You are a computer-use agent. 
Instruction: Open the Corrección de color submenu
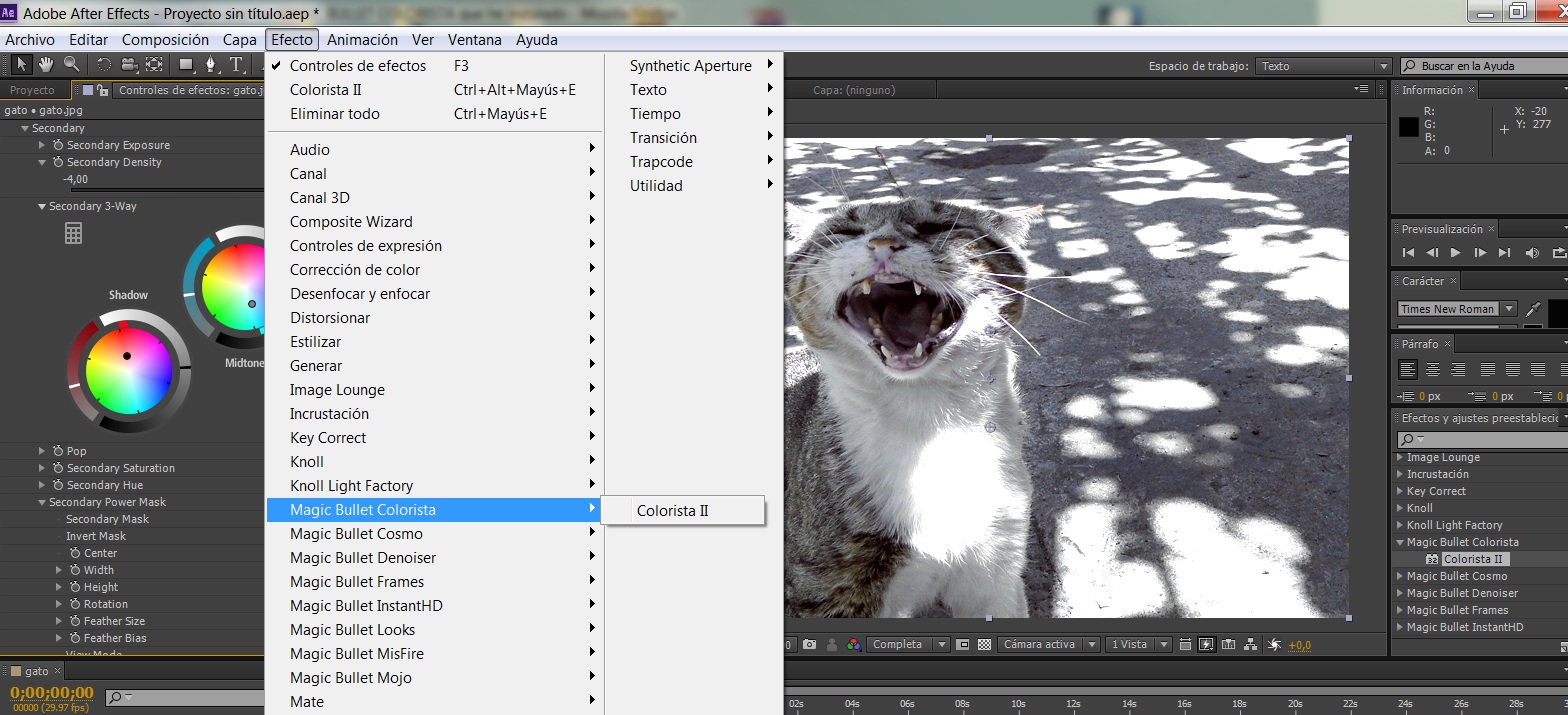(x=435, y=270)
